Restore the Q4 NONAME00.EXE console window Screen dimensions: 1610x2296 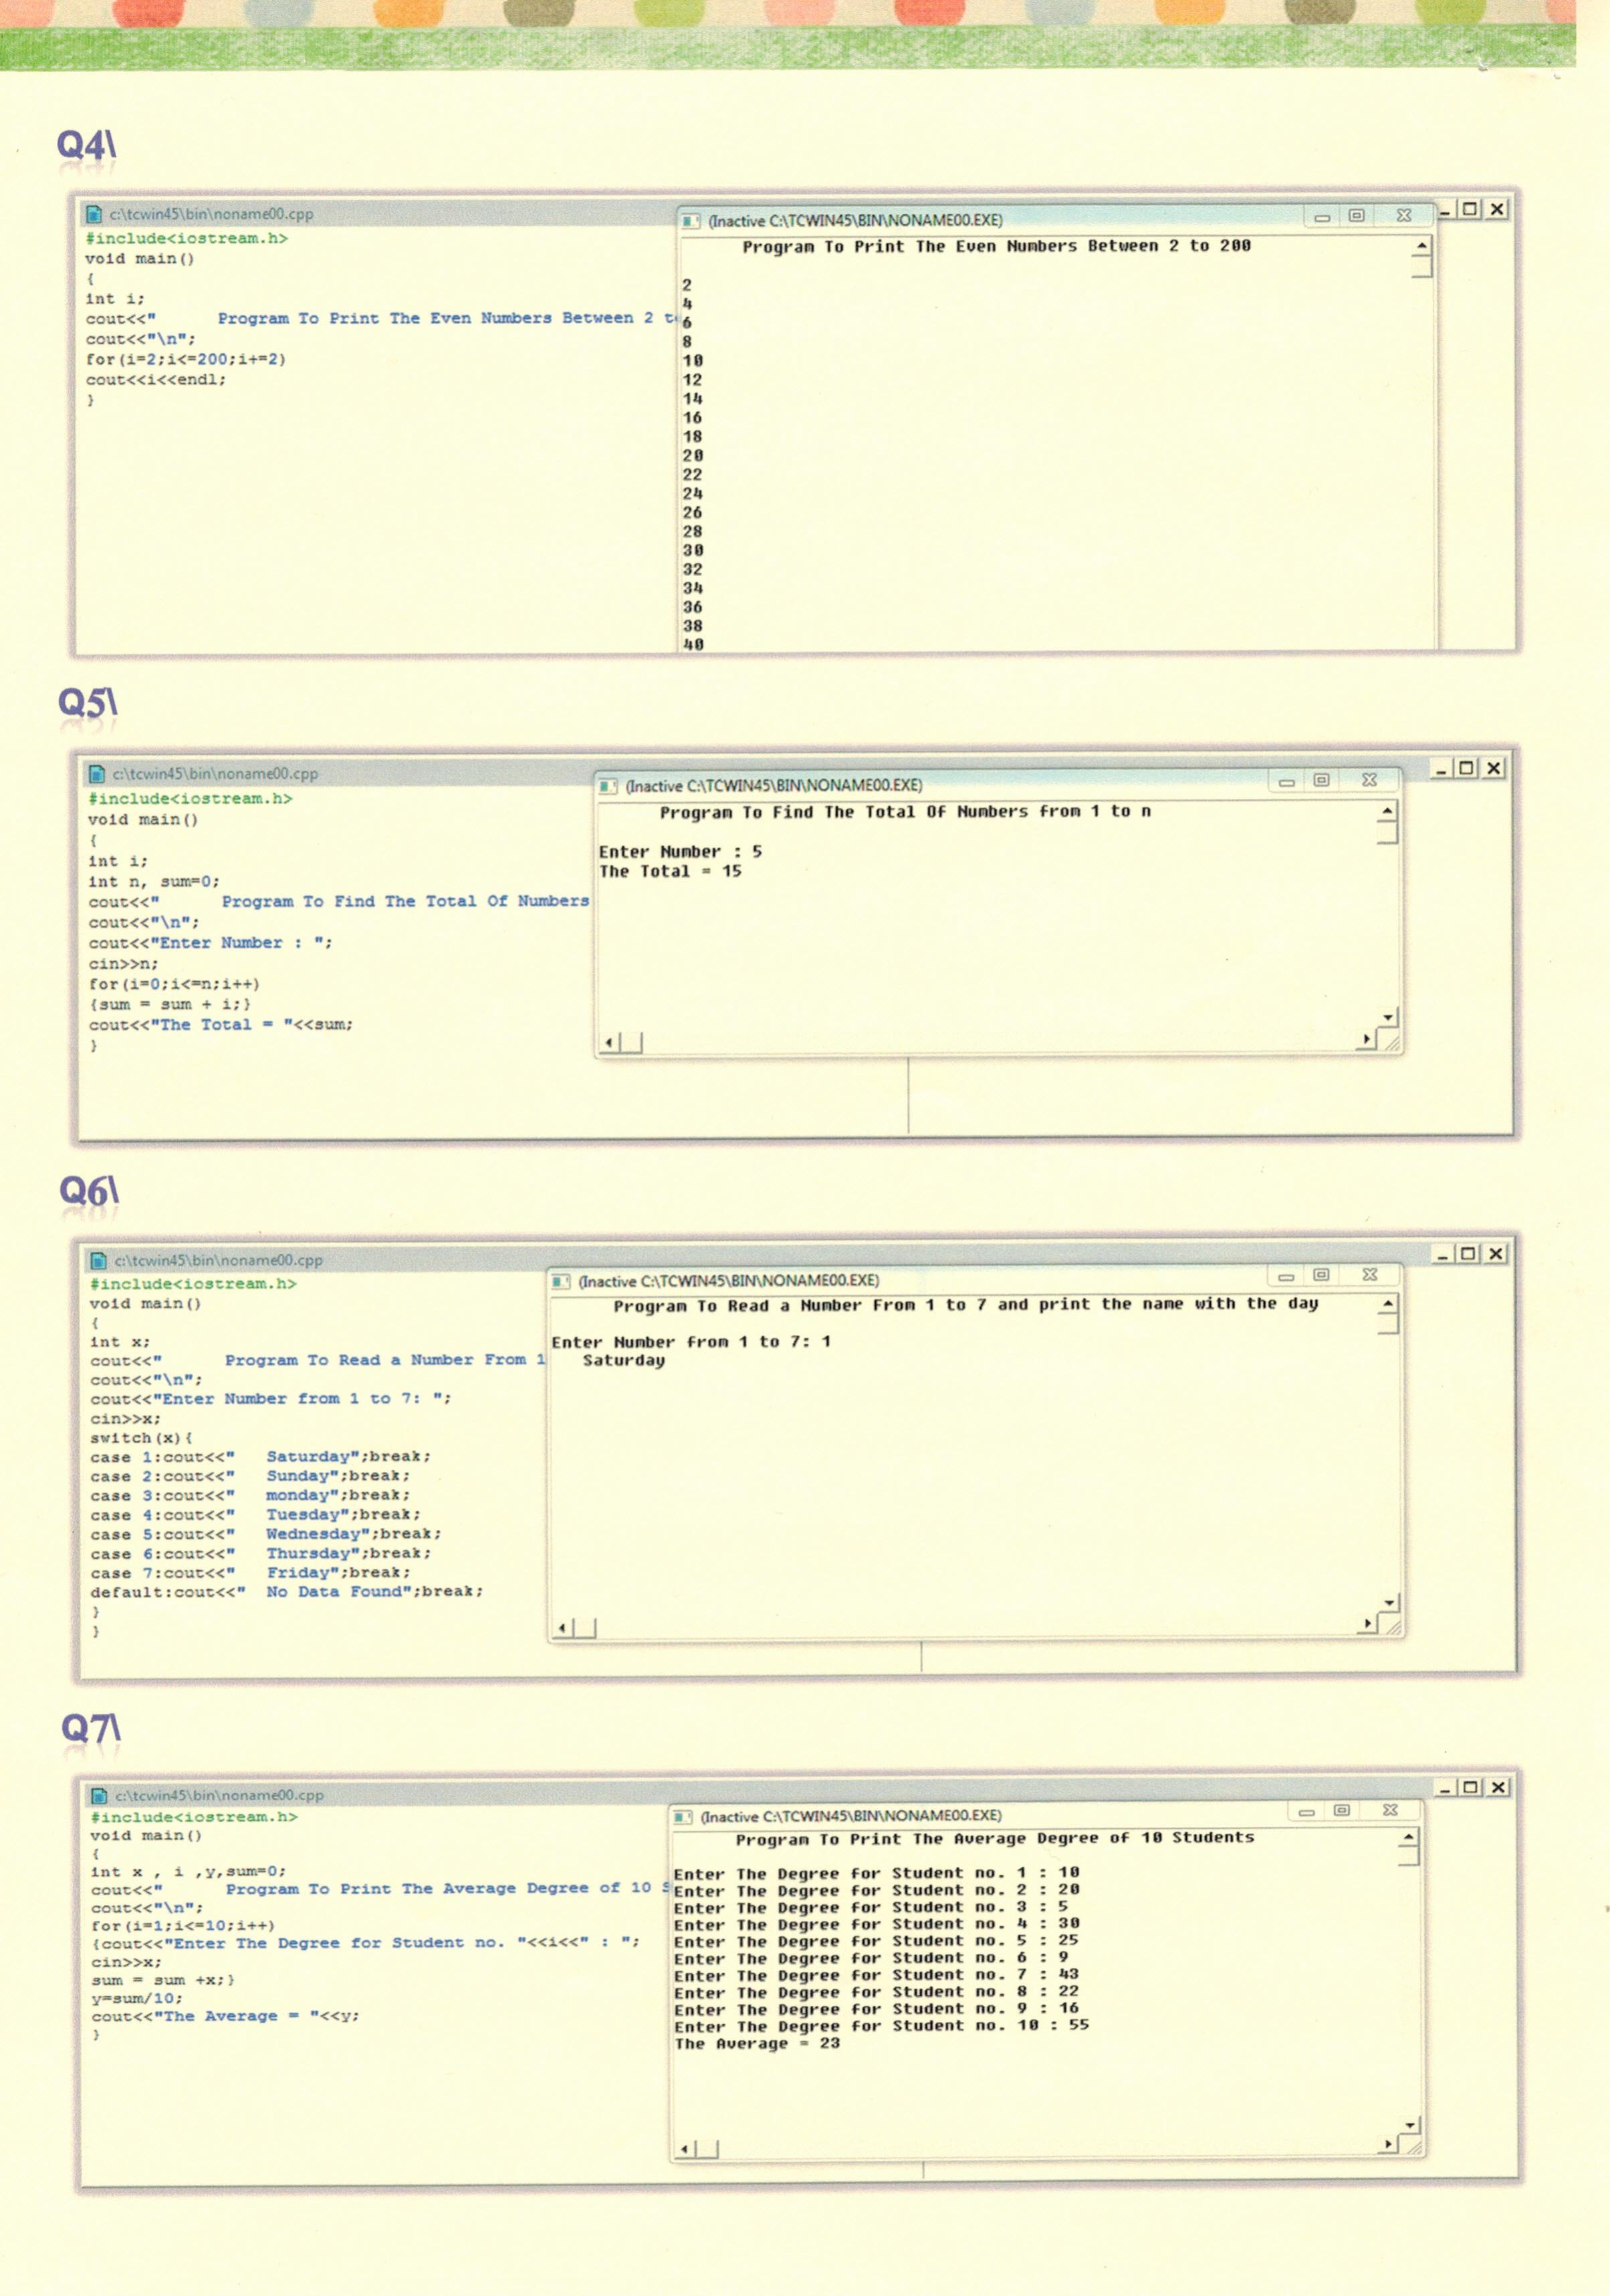pos(1357,215)
